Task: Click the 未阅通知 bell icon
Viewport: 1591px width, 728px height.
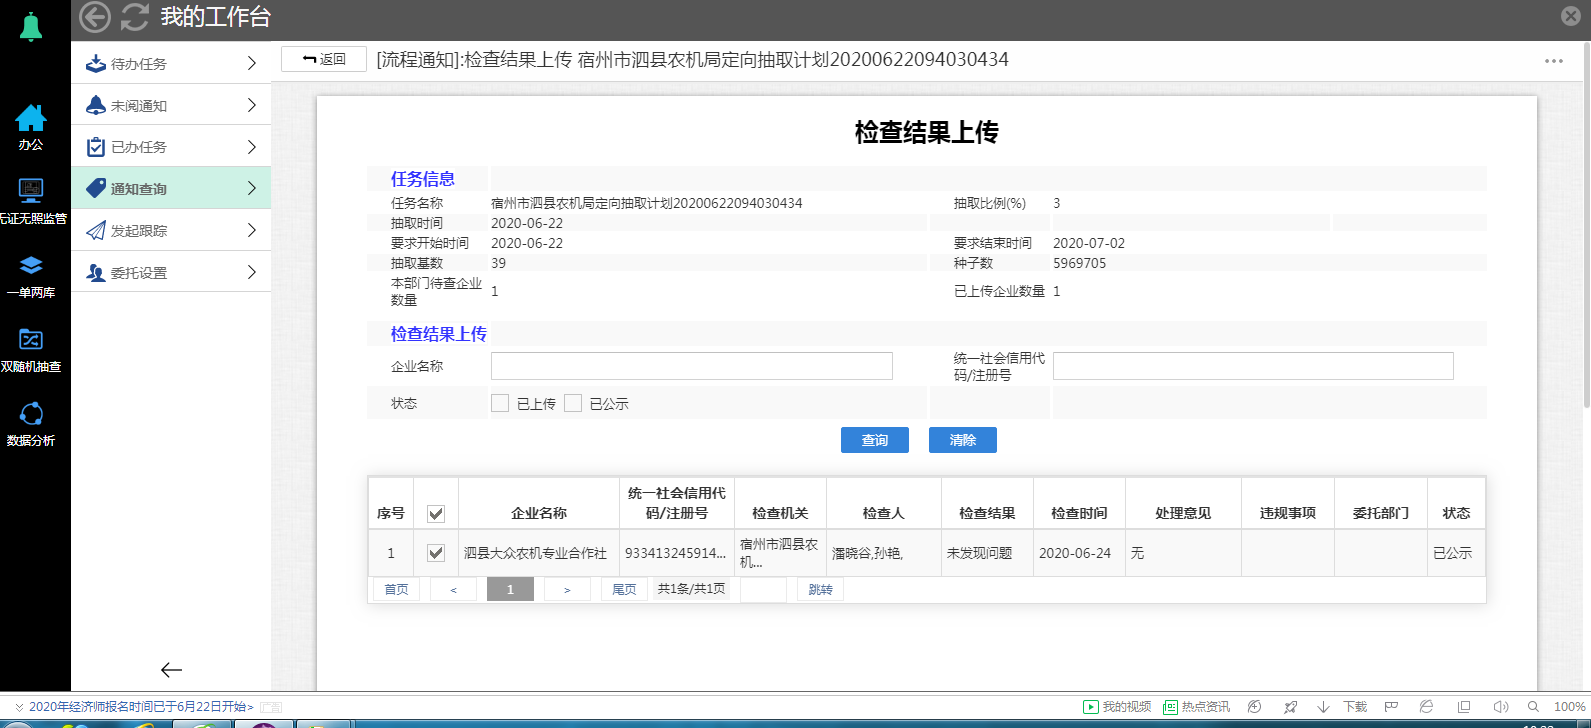Action: [x=96, y=105]
